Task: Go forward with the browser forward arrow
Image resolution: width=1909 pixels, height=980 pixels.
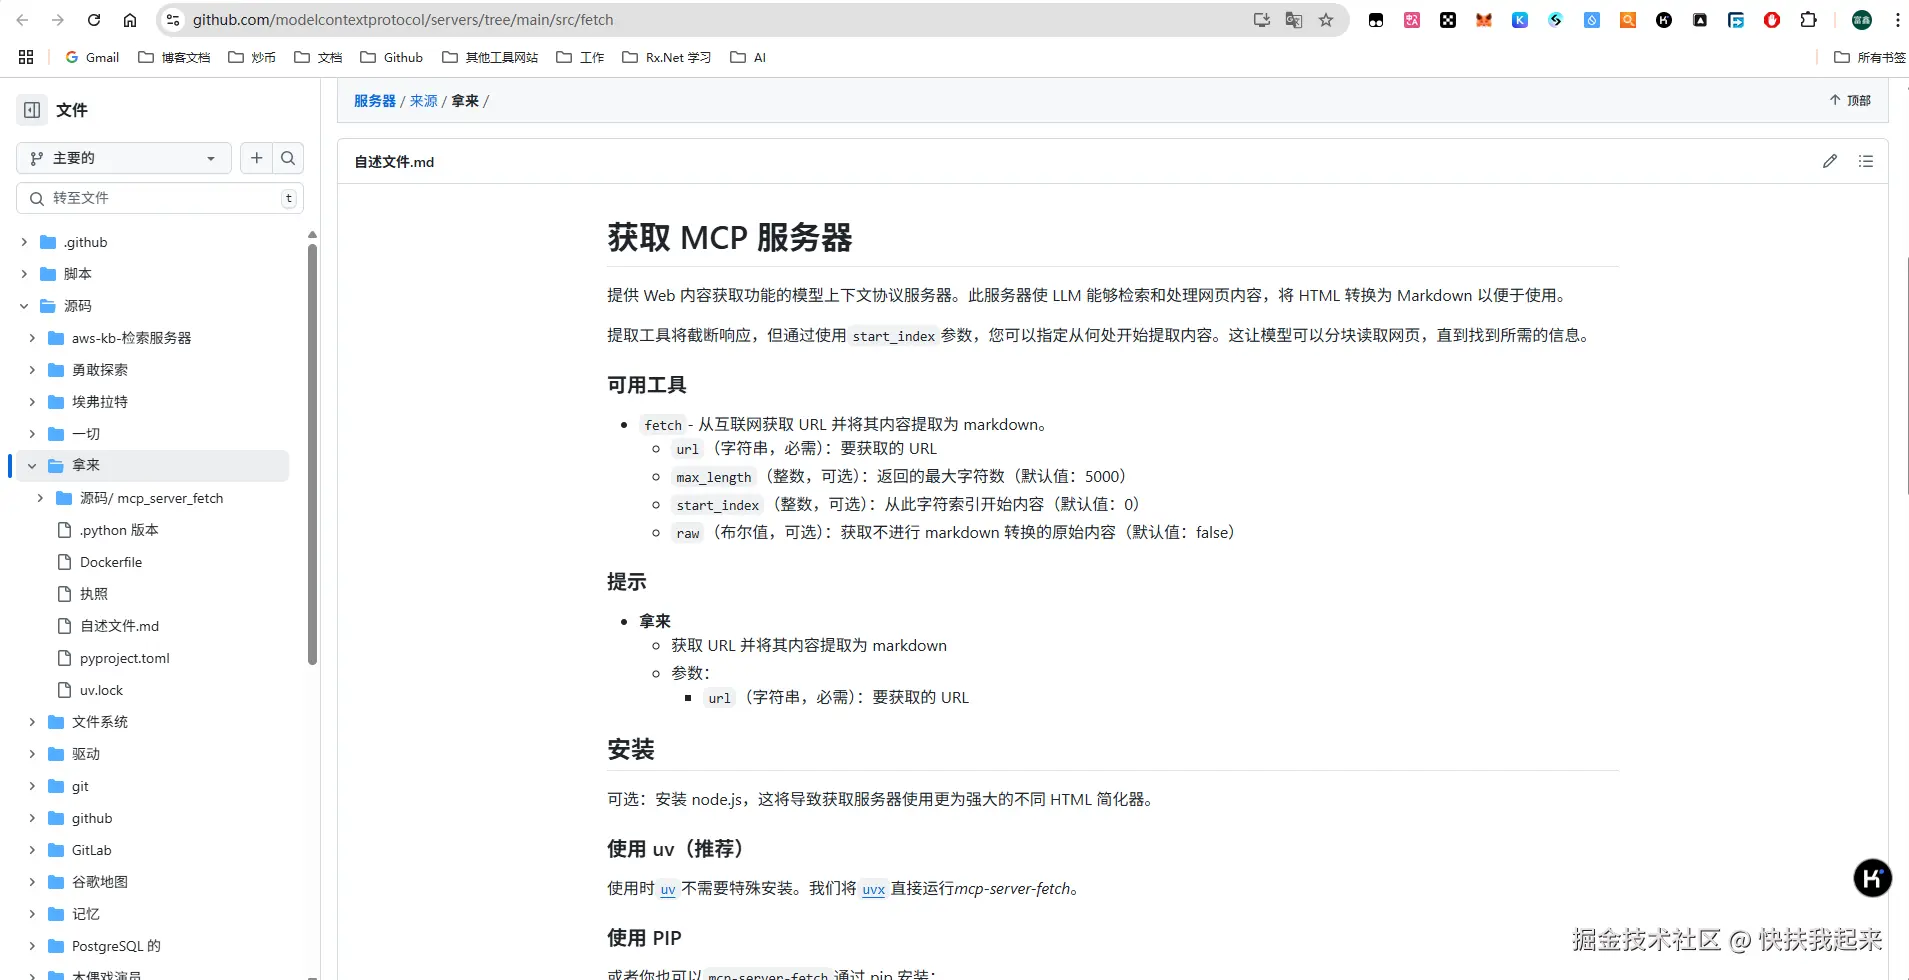Action: pos(58,20)
